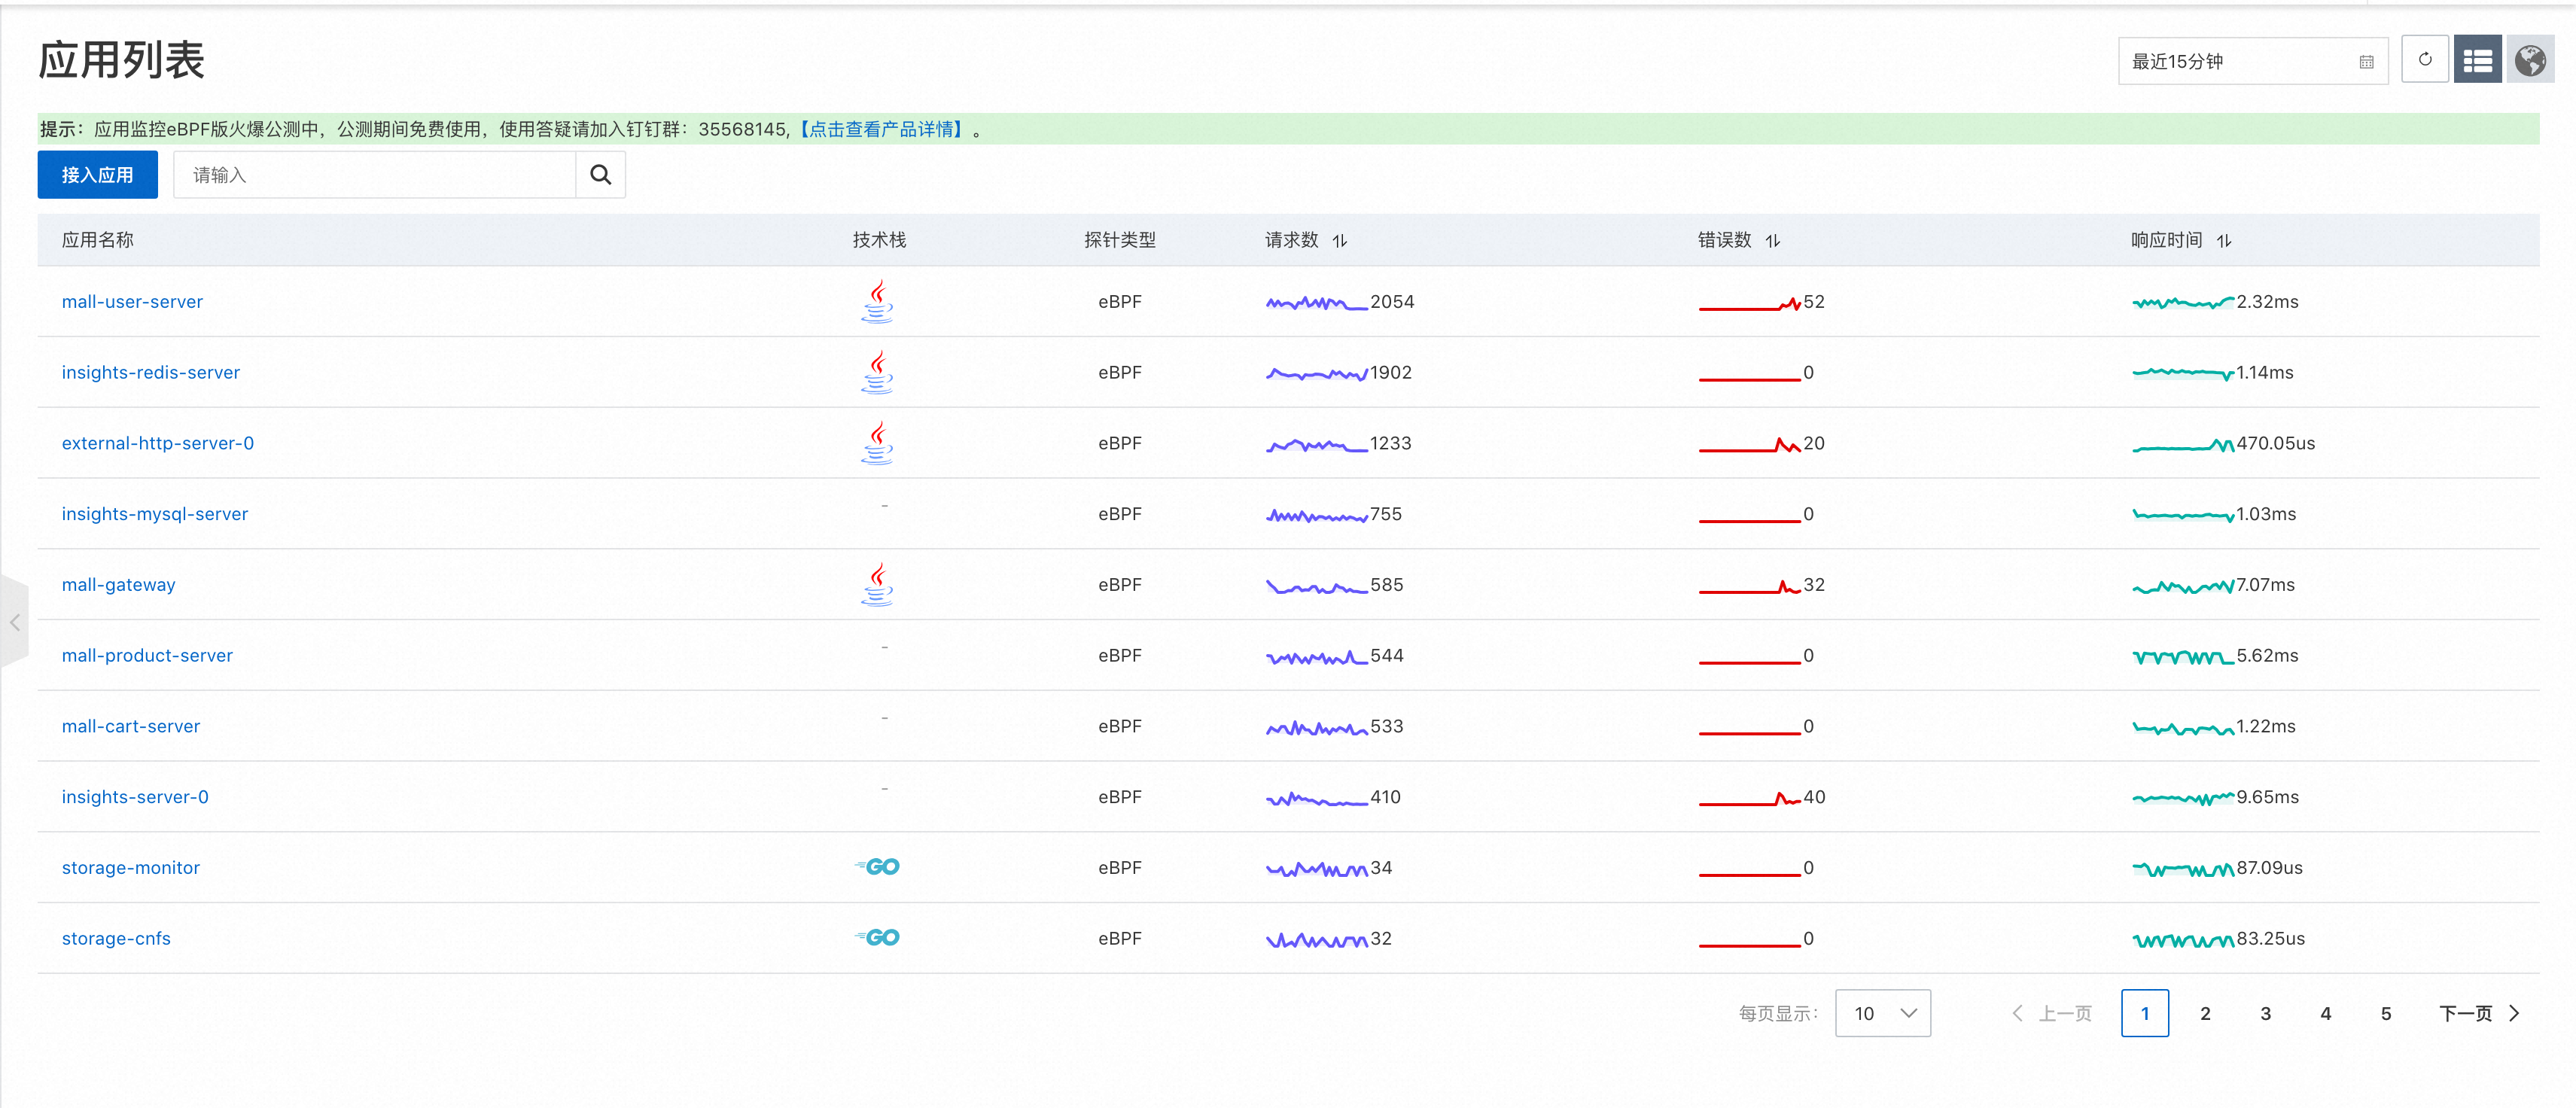2576x1108 pixels.
Task: Go to page 5
Action: tap(2385, 1013)
